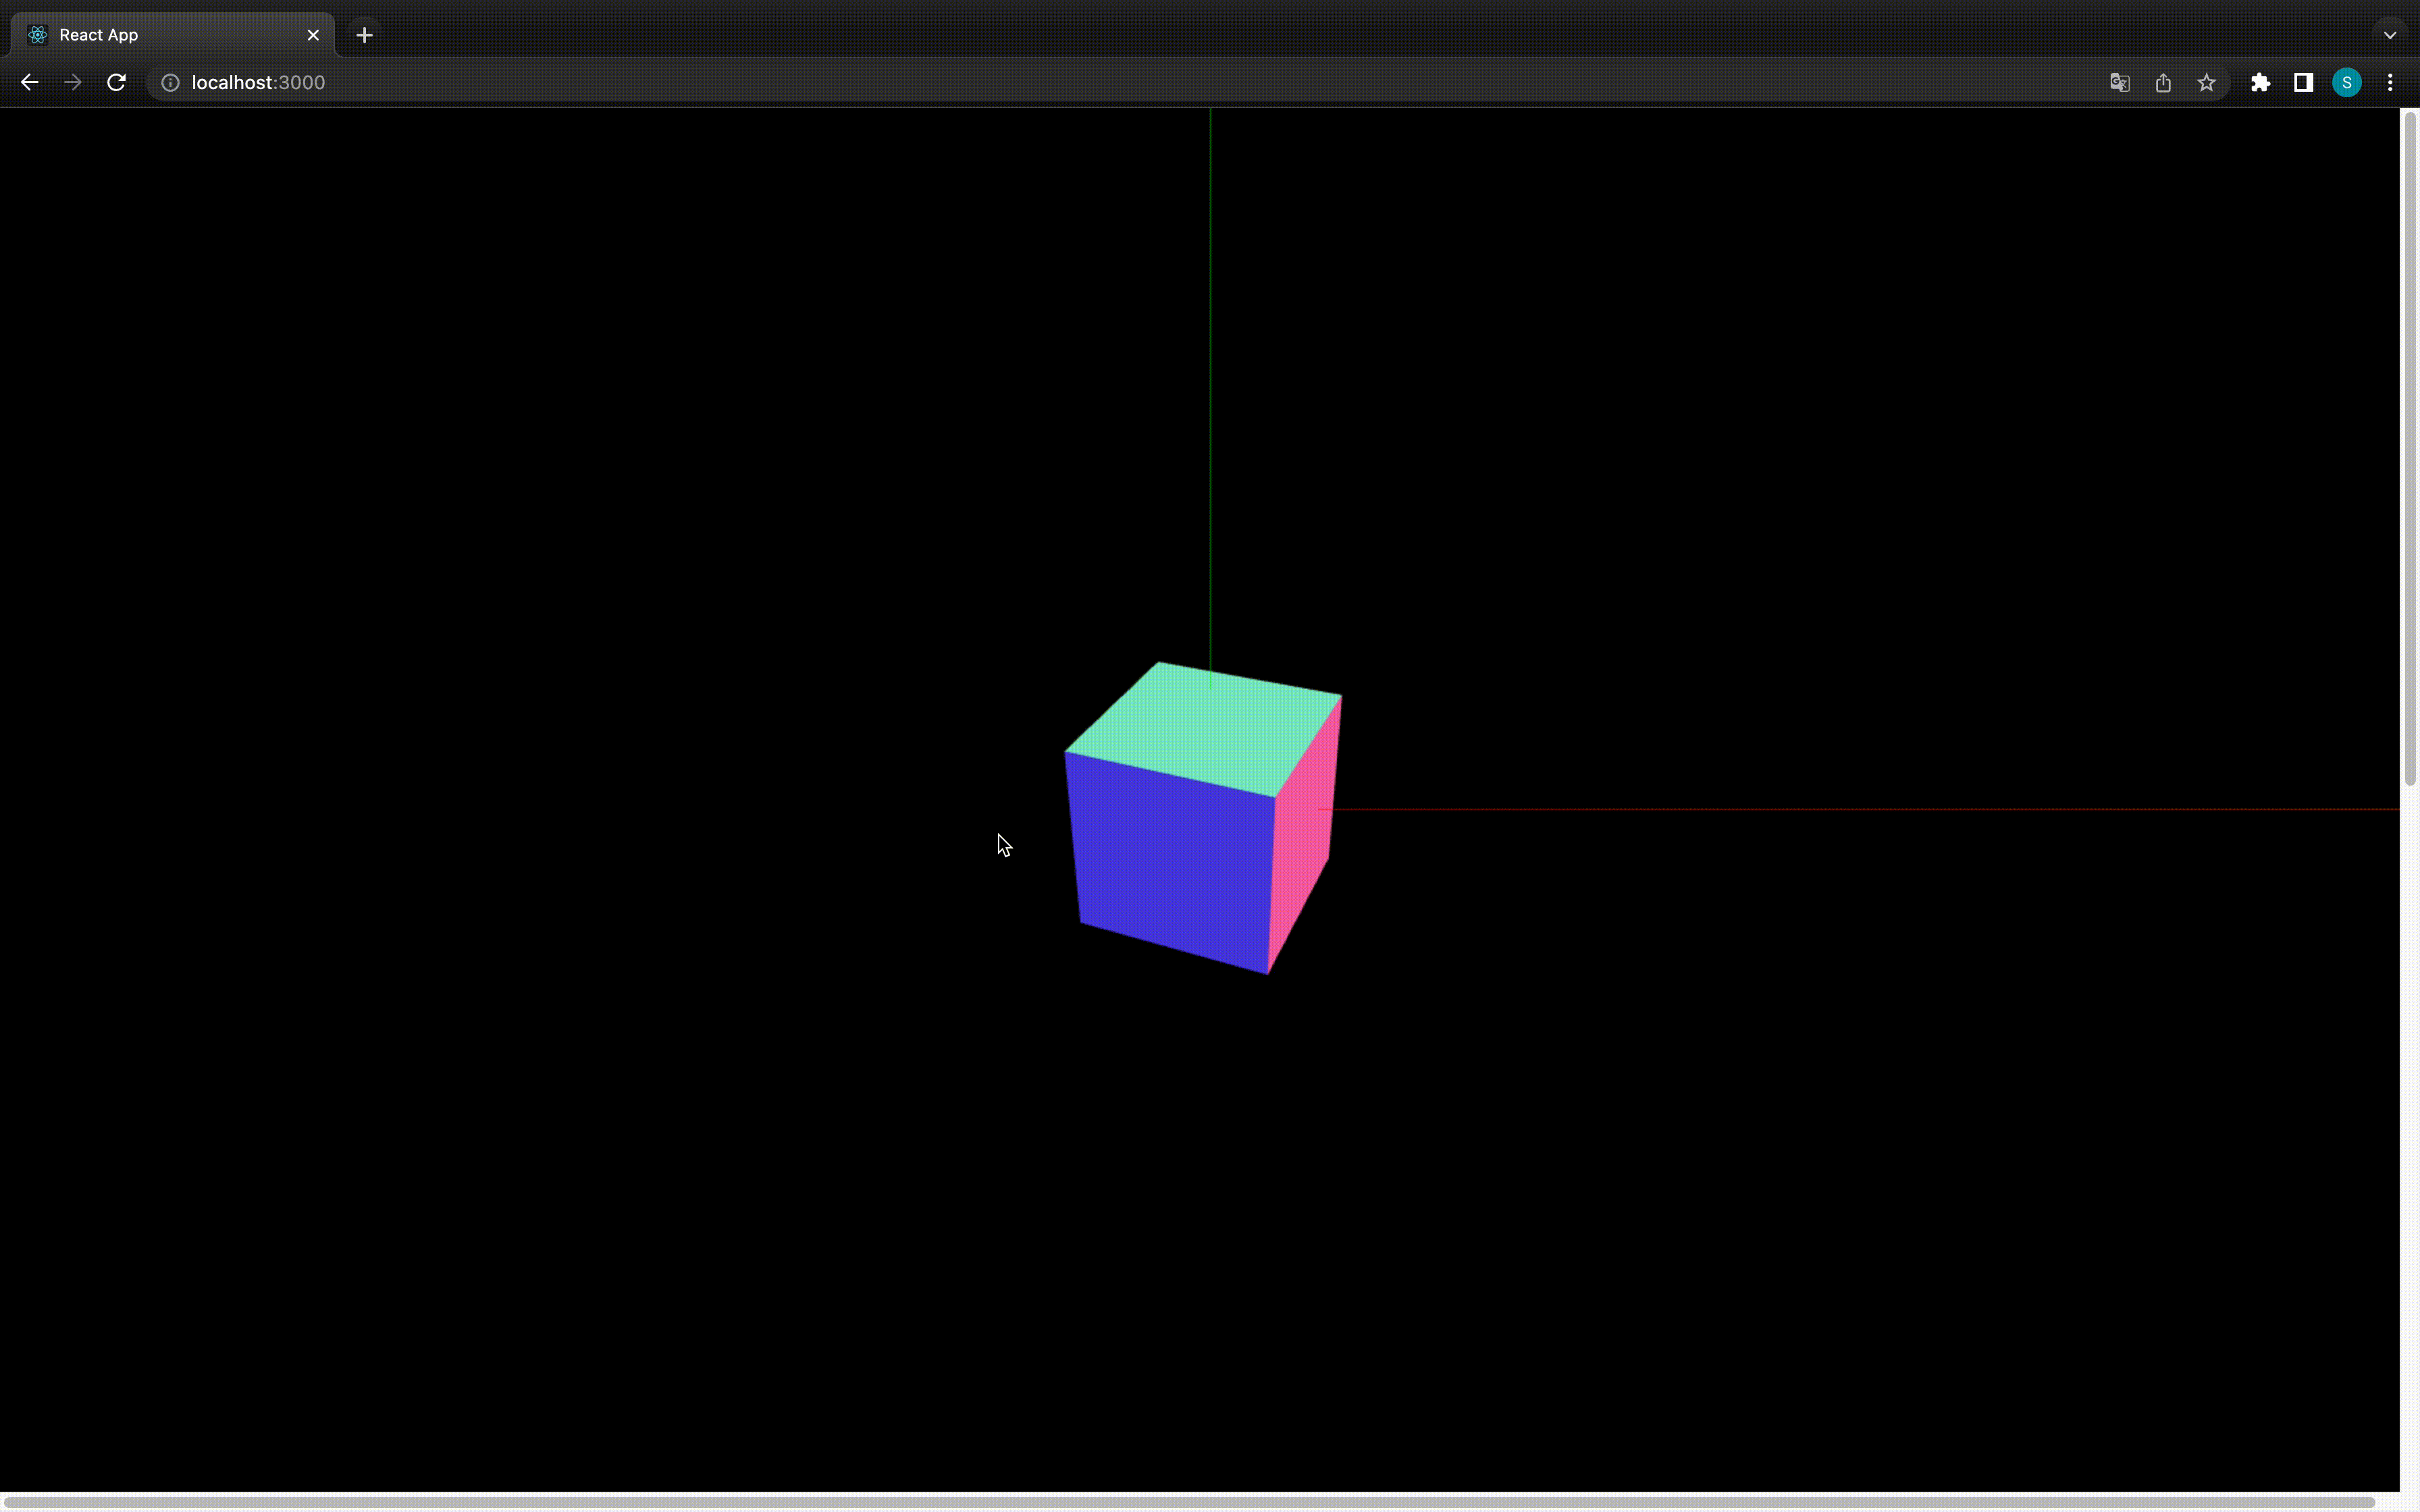Bookmark the page via the star icon

[x=2206, y=82]
